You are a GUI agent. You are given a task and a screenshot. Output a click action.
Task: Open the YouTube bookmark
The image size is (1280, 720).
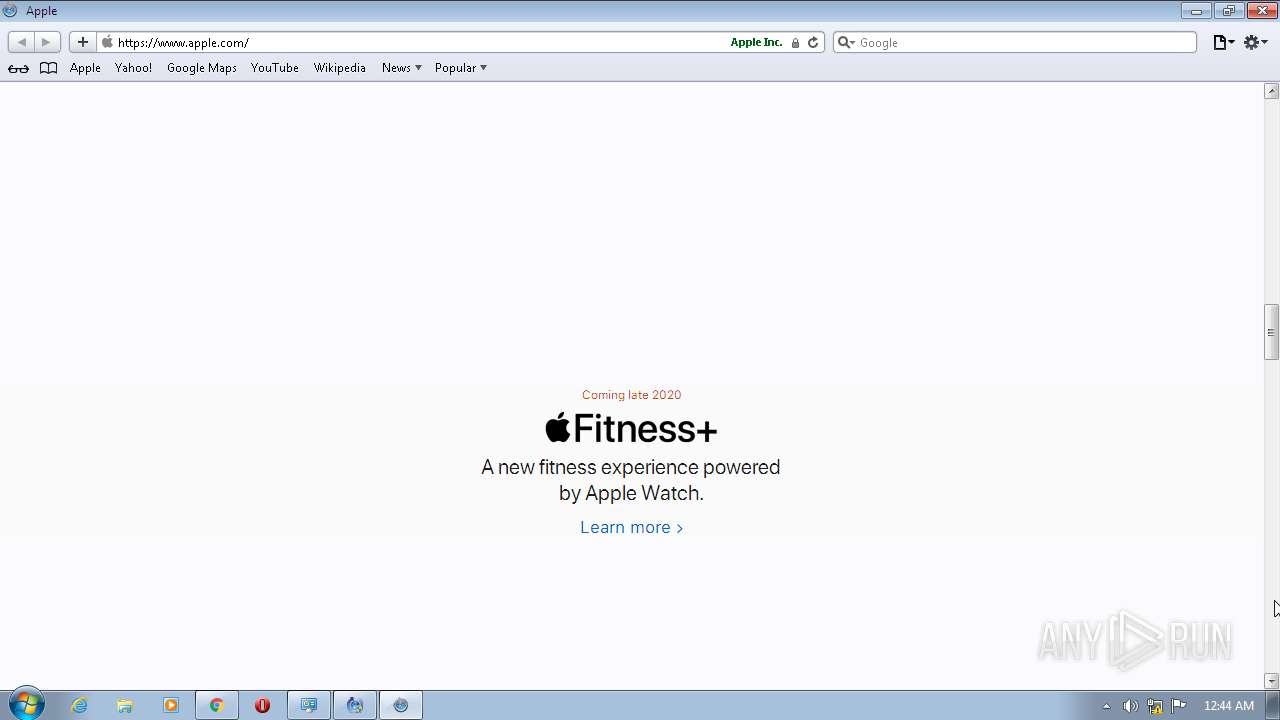(275, 68)
